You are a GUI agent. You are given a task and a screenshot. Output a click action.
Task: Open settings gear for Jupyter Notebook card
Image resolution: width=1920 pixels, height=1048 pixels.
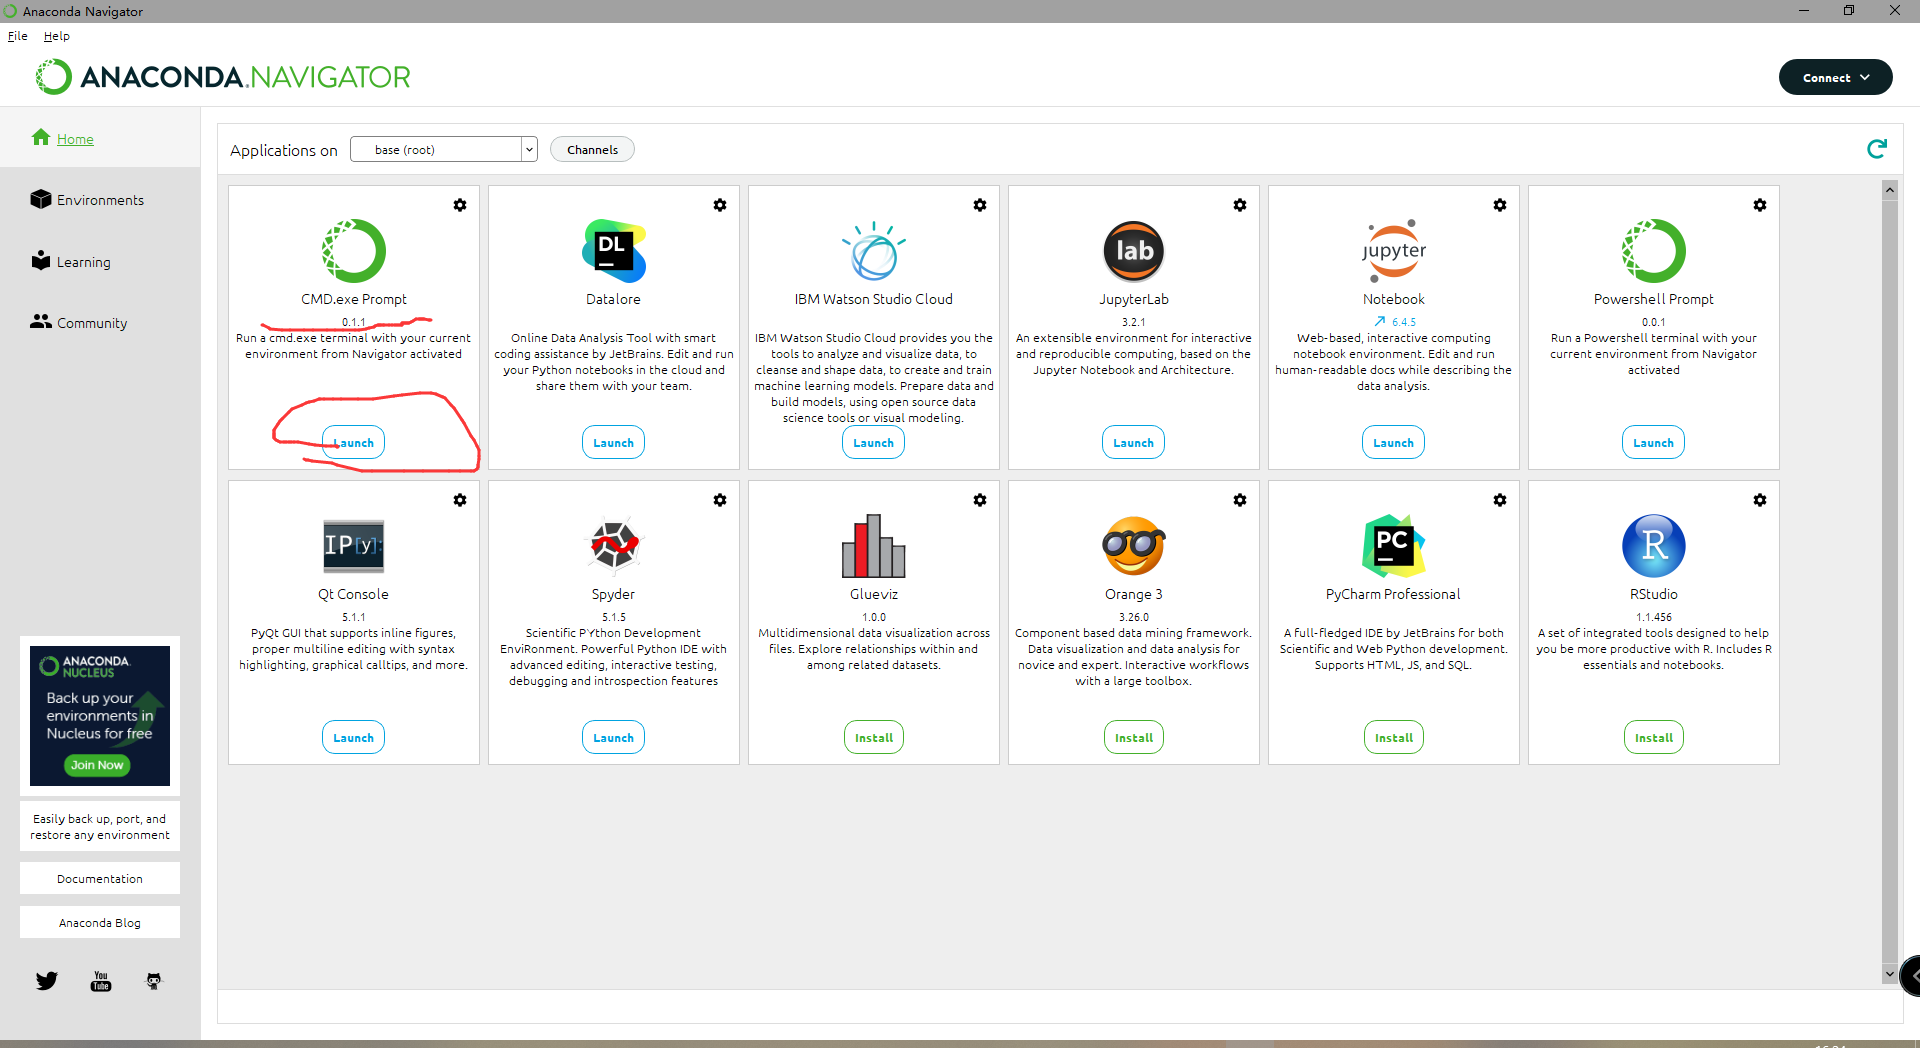pyautogui.click(x=1500, y=205)
